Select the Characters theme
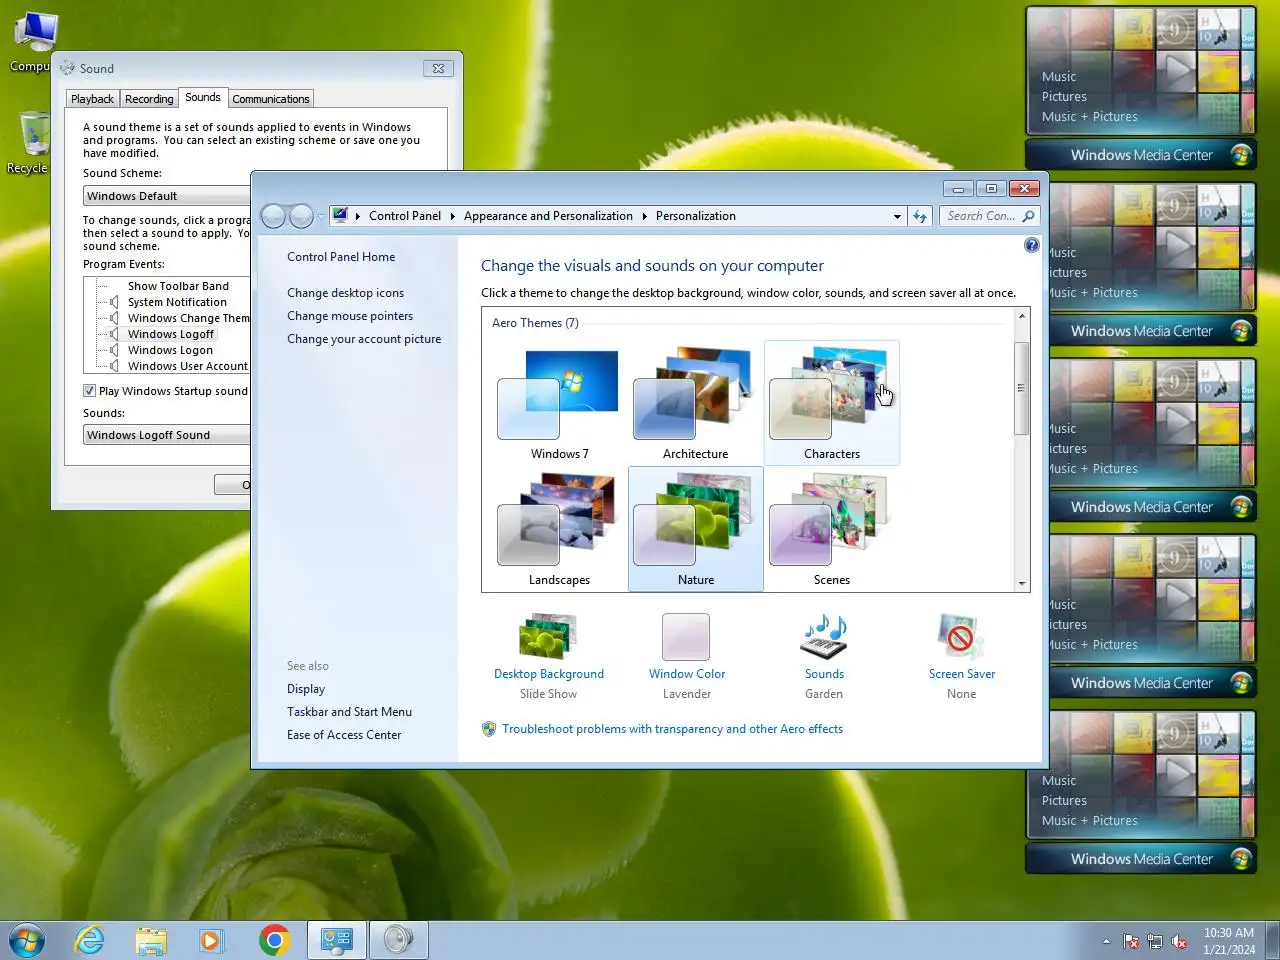1280x960 pixels. pyautogui.click(x=832, y=403)
